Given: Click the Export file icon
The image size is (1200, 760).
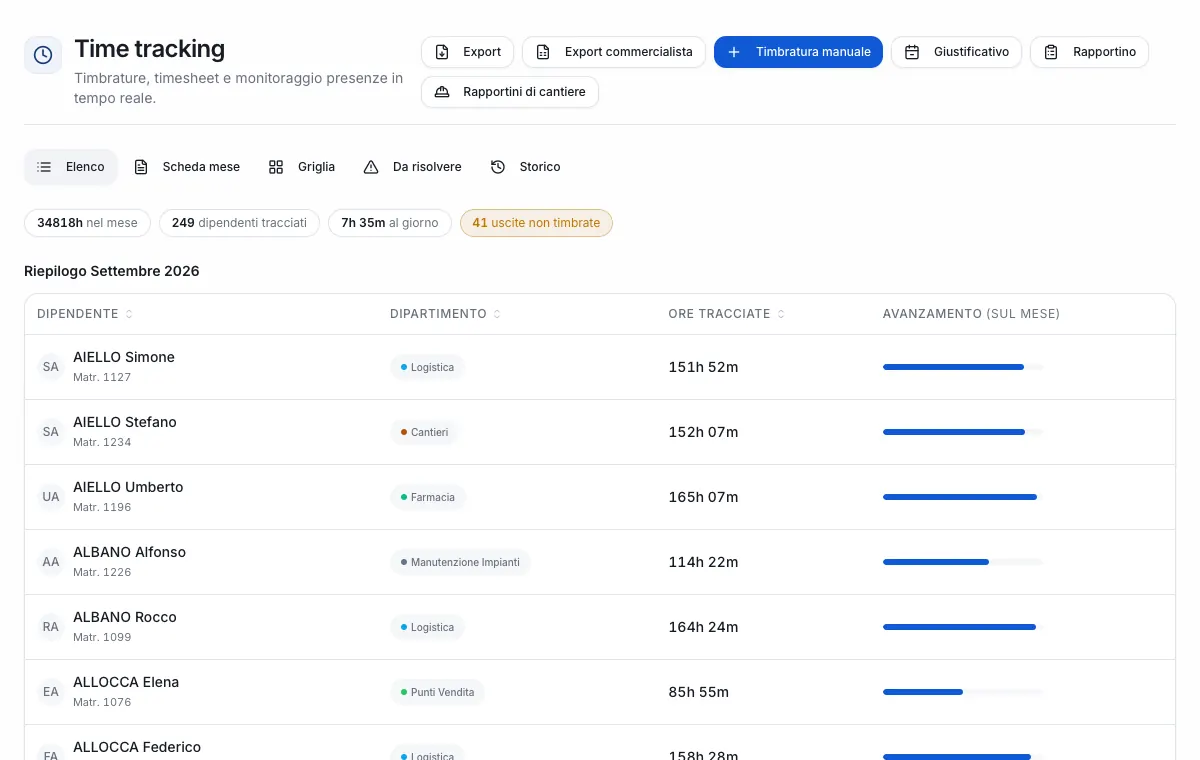Looking at the screenshot, I should coord(442,52).
